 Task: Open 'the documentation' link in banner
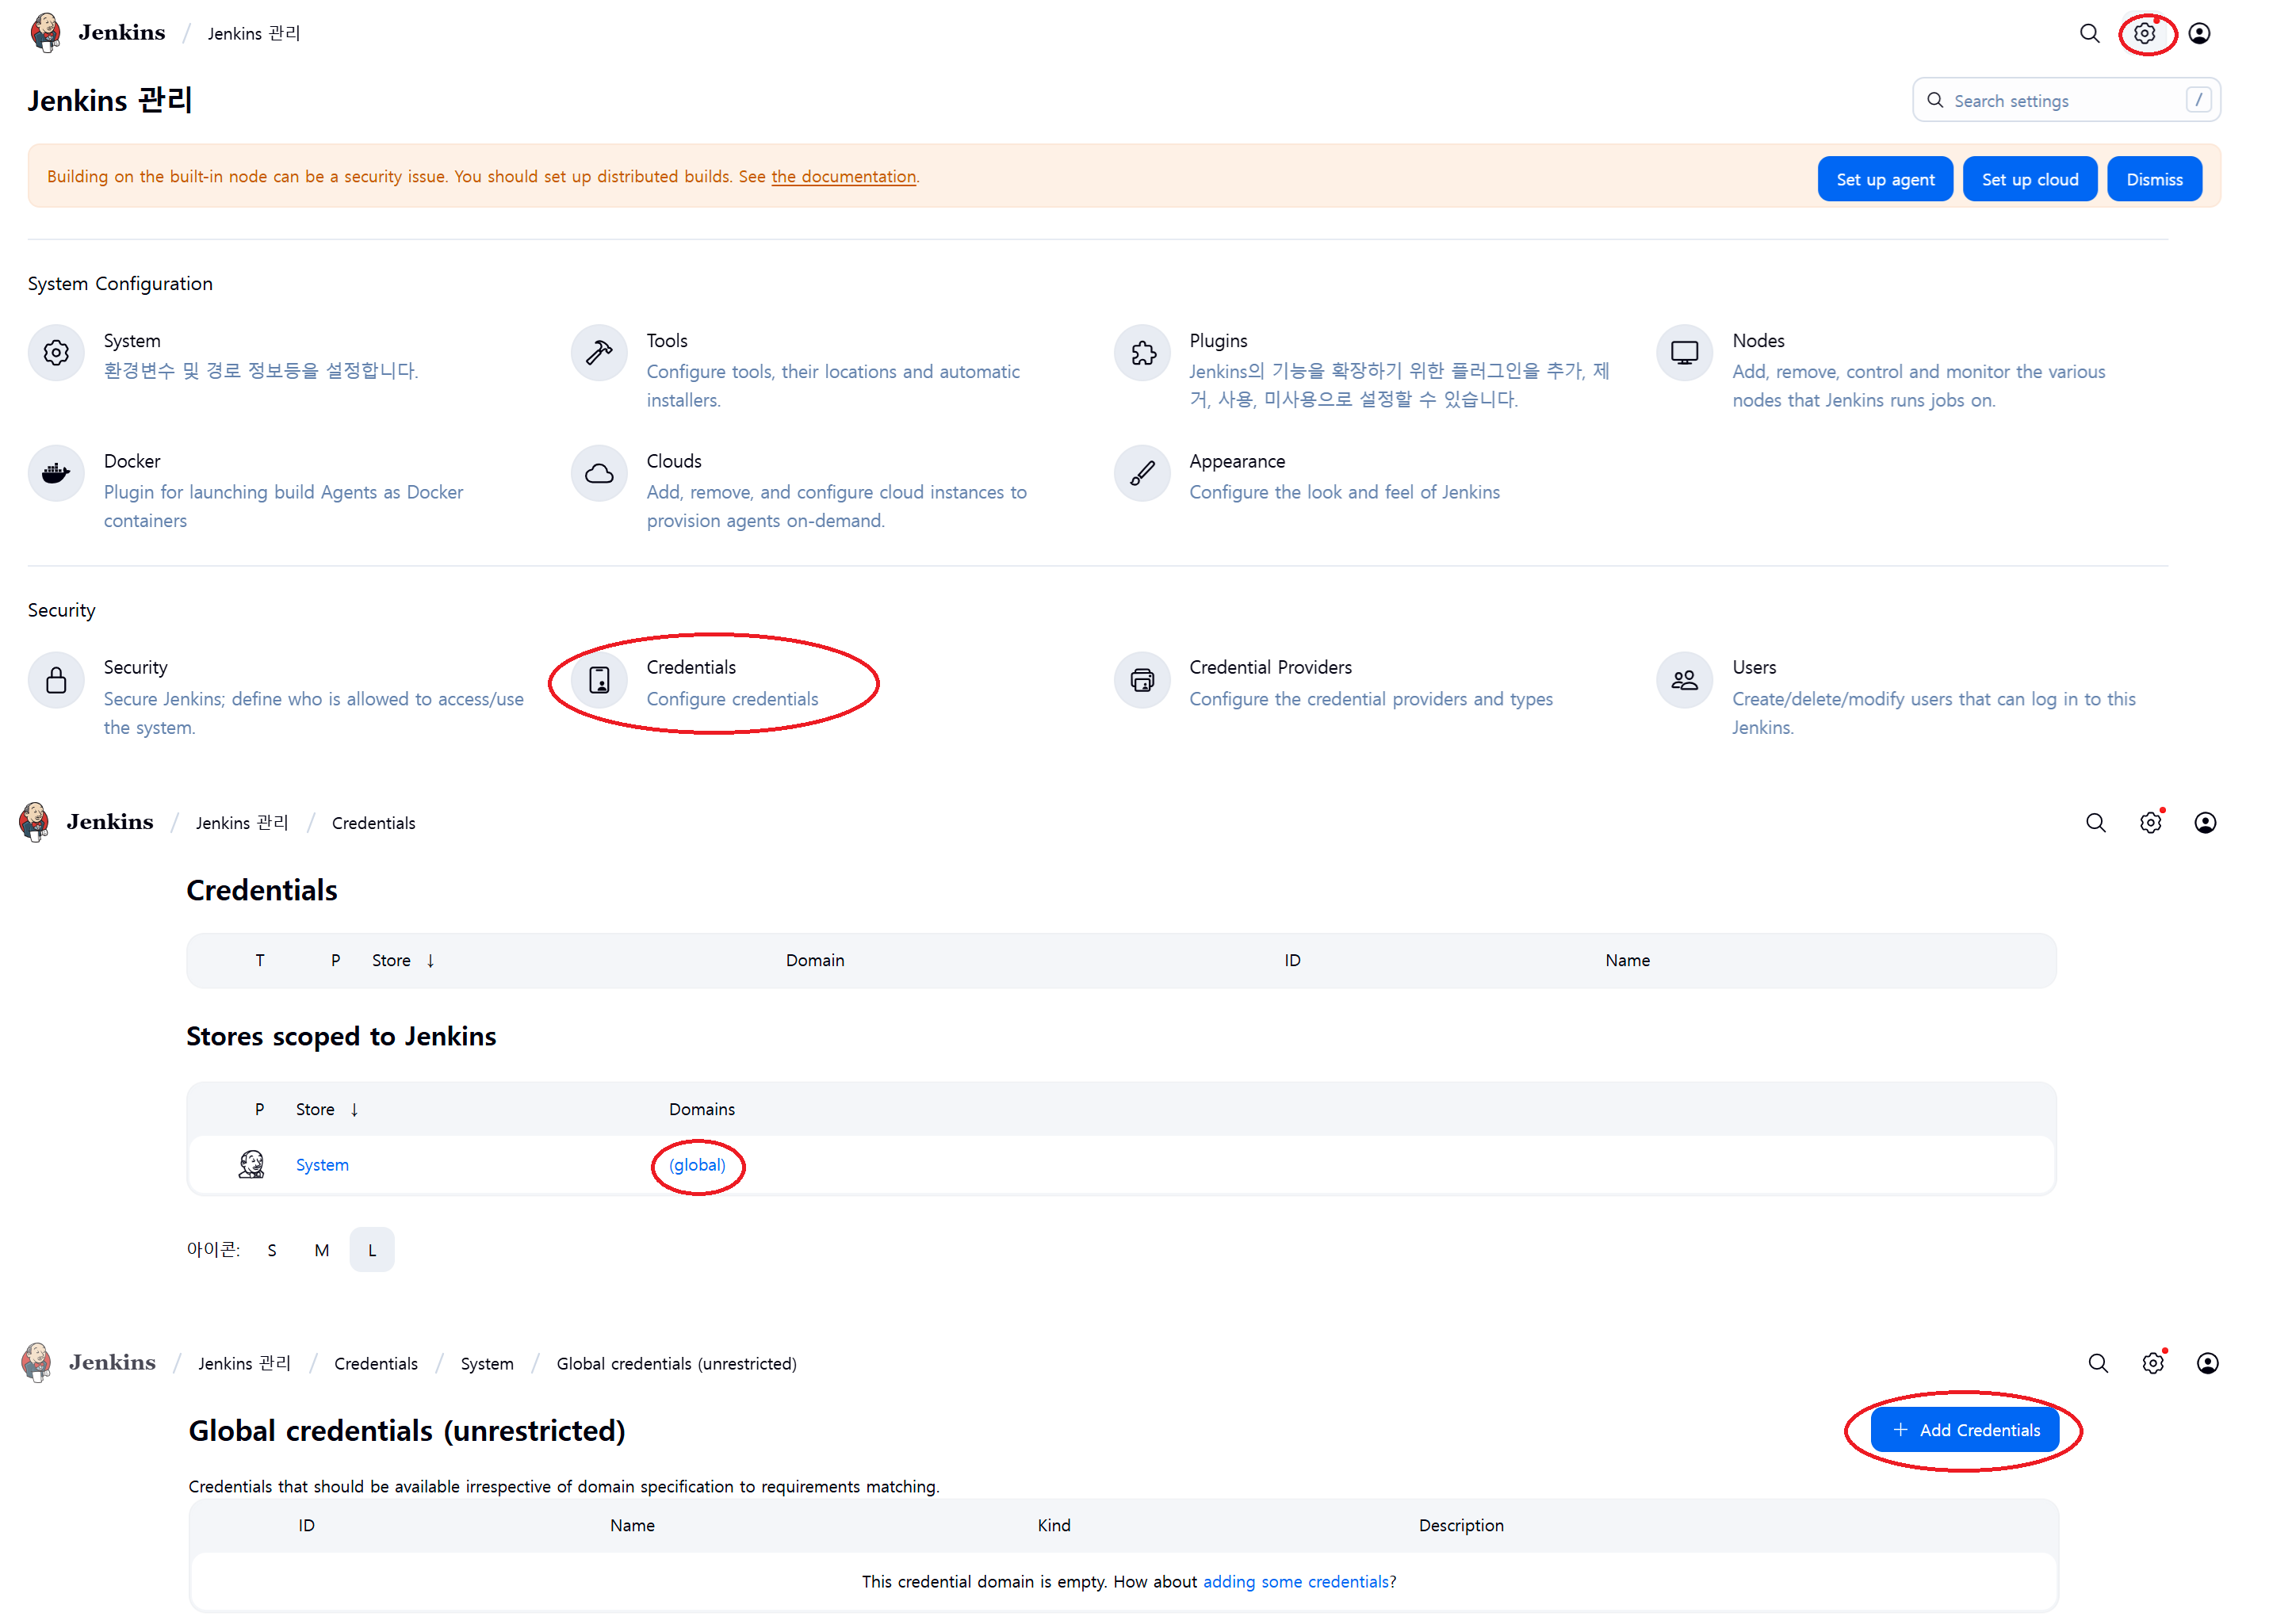(x=843, y=176)
